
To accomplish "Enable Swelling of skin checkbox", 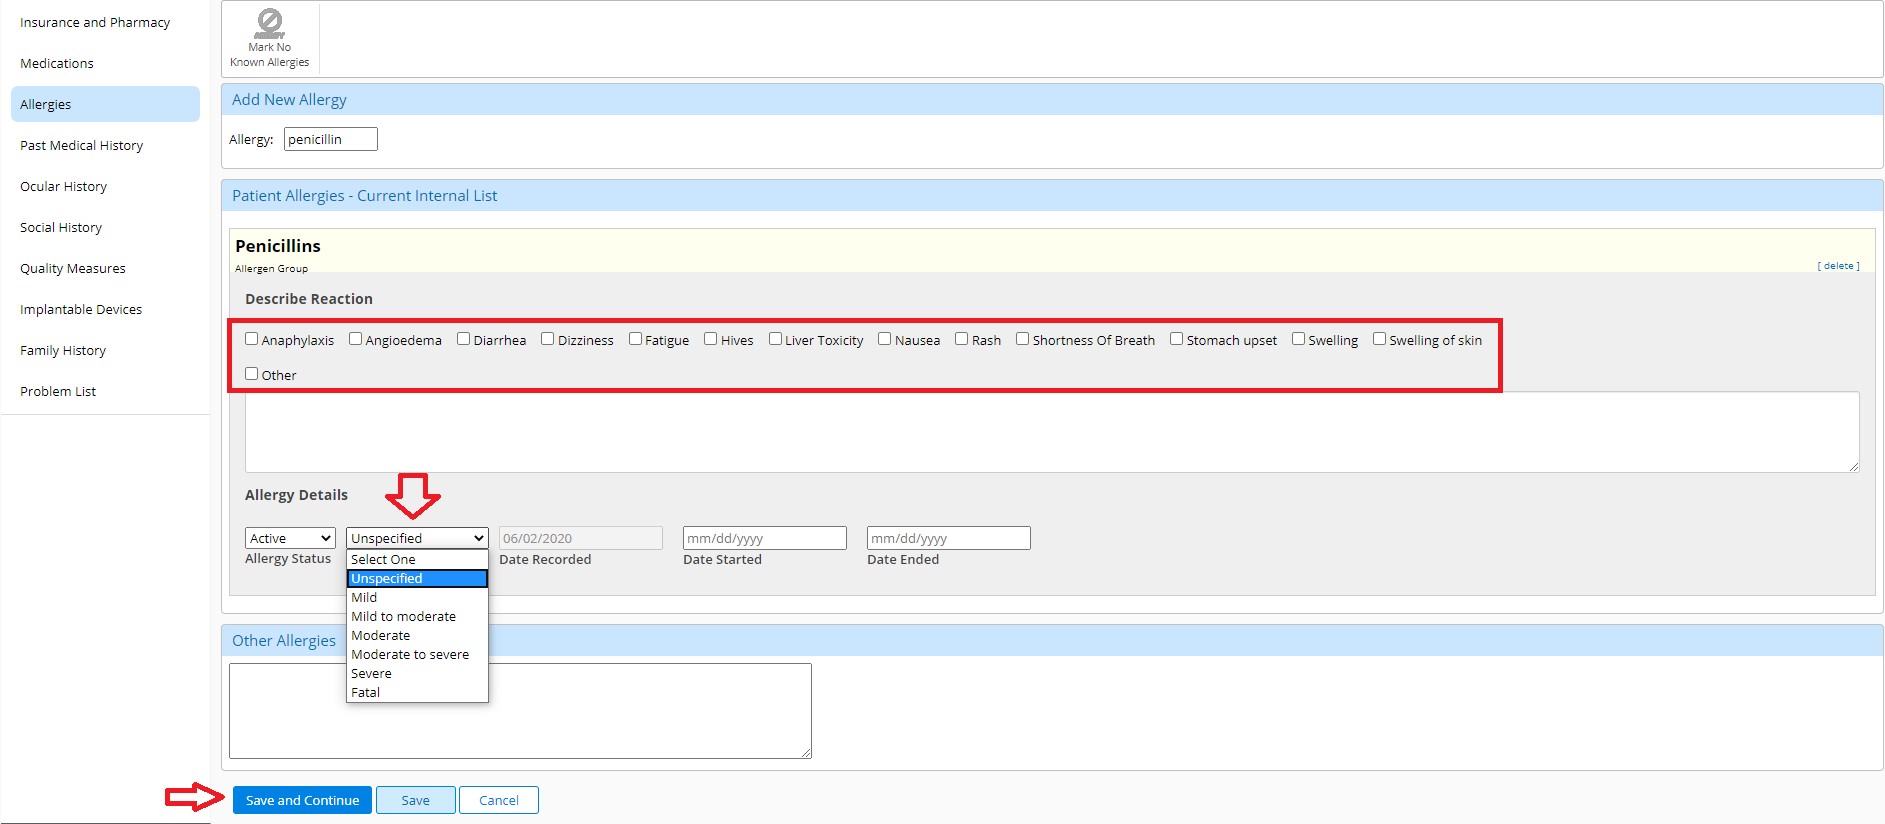I will click(x=1379, y=339).
